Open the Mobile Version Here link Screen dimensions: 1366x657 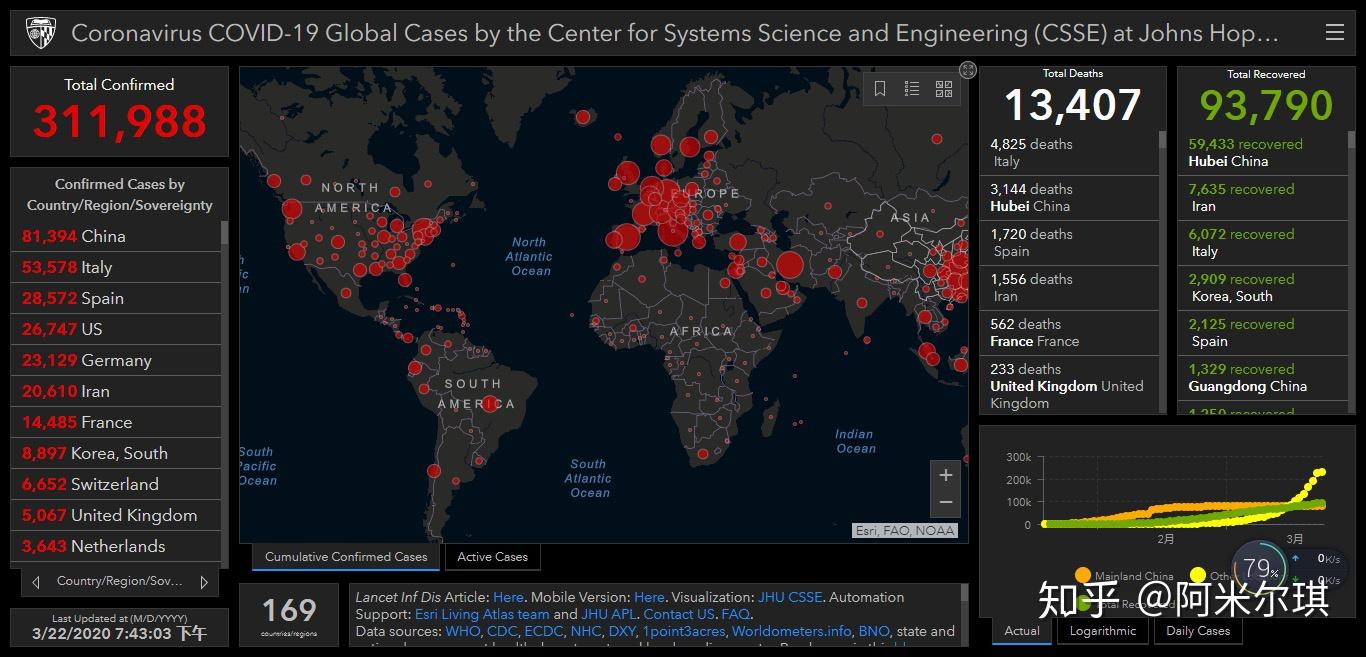point(649,597)
